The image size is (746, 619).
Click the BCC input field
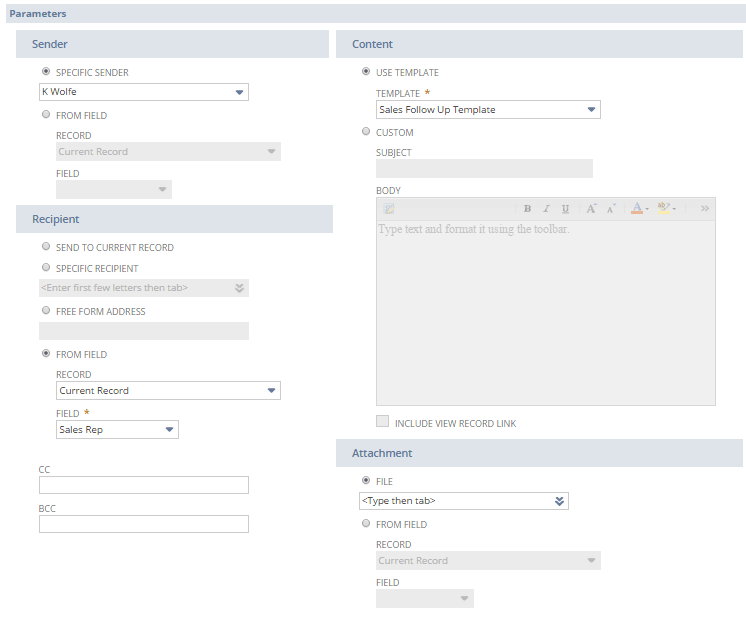coord(143,524)
